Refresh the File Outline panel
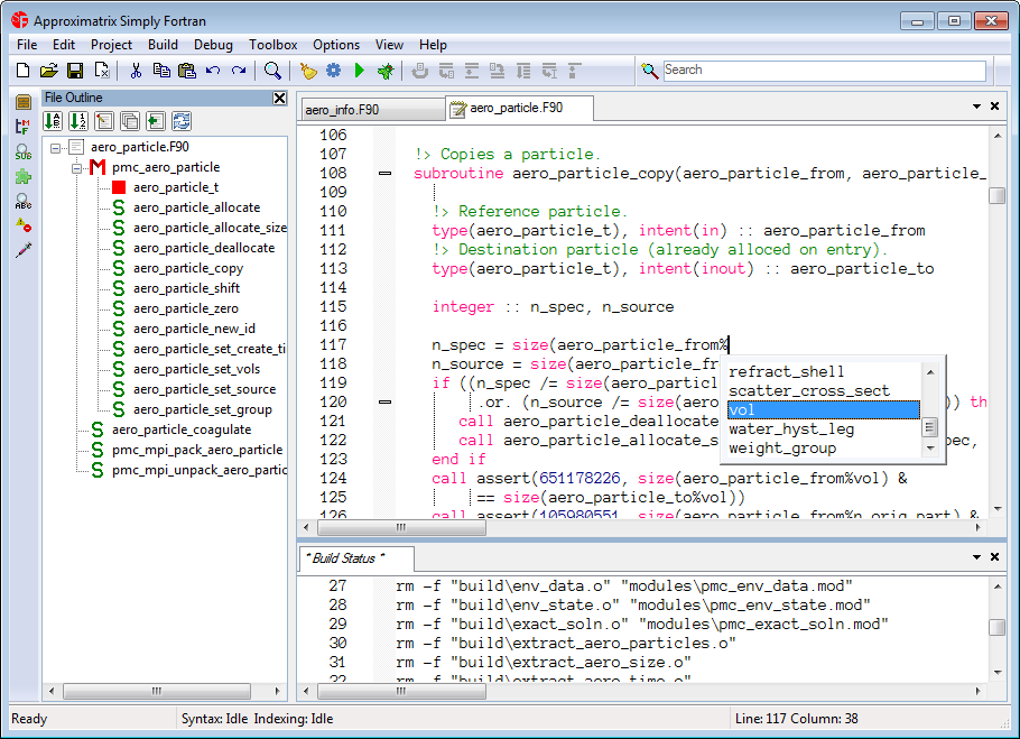 pyautogui.click(x=181, y=121)
